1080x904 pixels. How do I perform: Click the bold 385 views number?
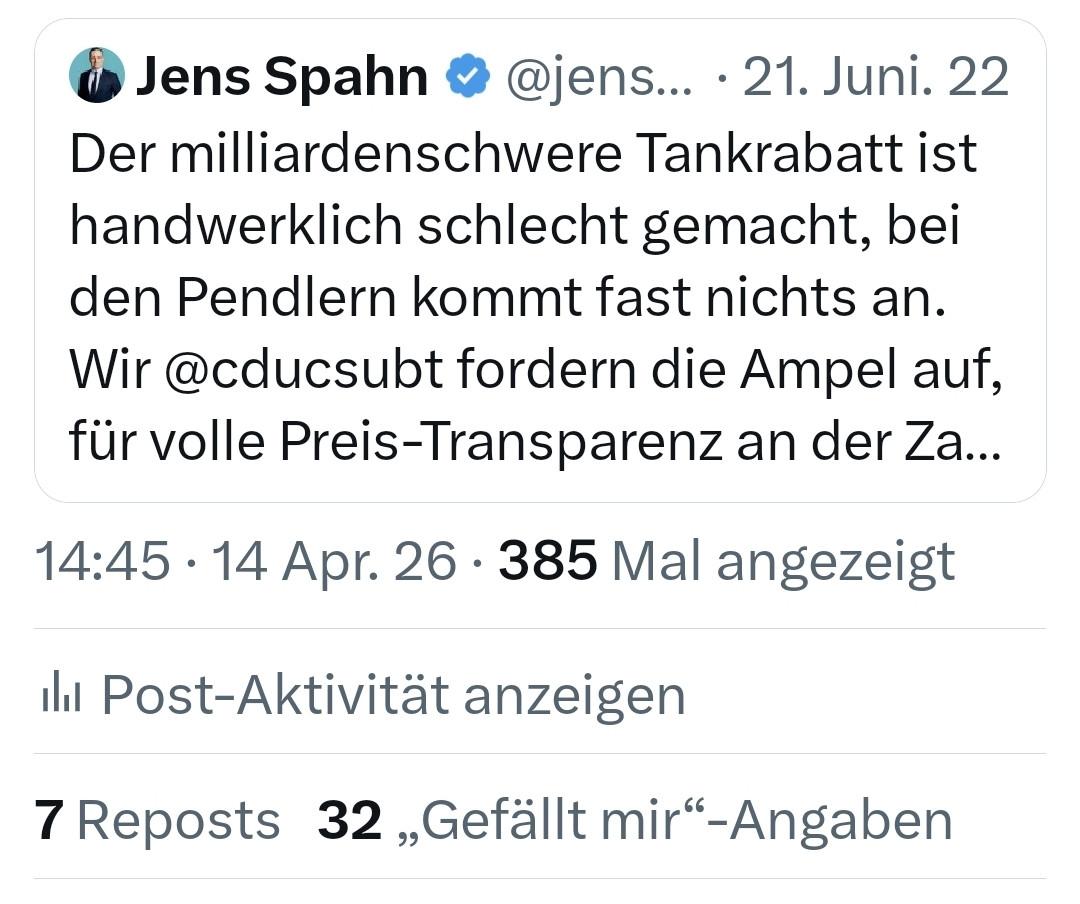tap(548, 561)
